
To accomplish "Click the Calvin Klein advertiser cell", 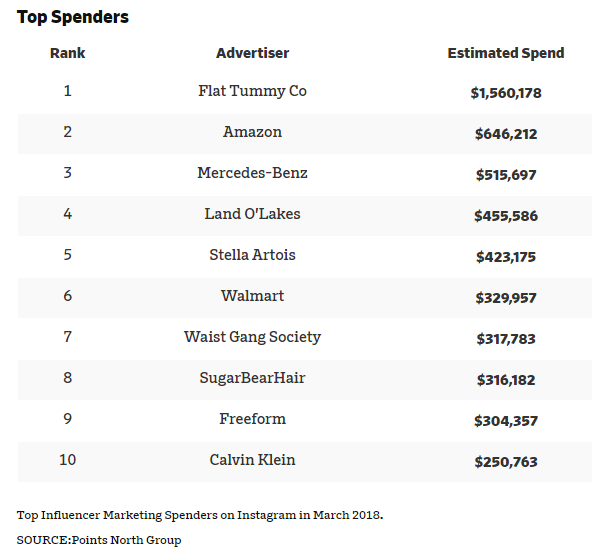I will [252, 460].
